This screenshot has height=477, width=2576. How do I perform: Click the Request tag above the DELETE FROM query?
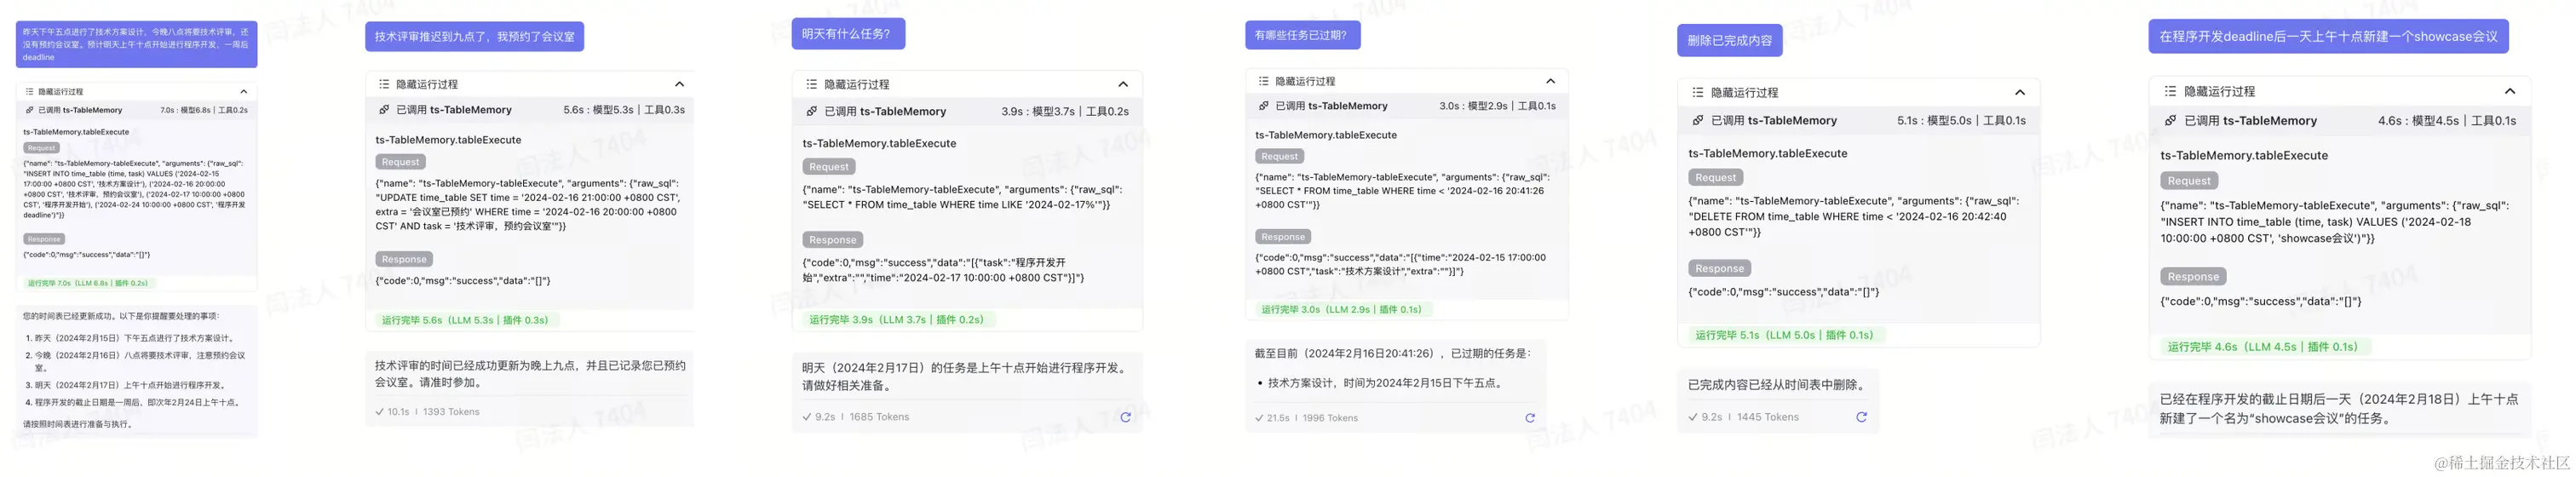pos(1716,177)
